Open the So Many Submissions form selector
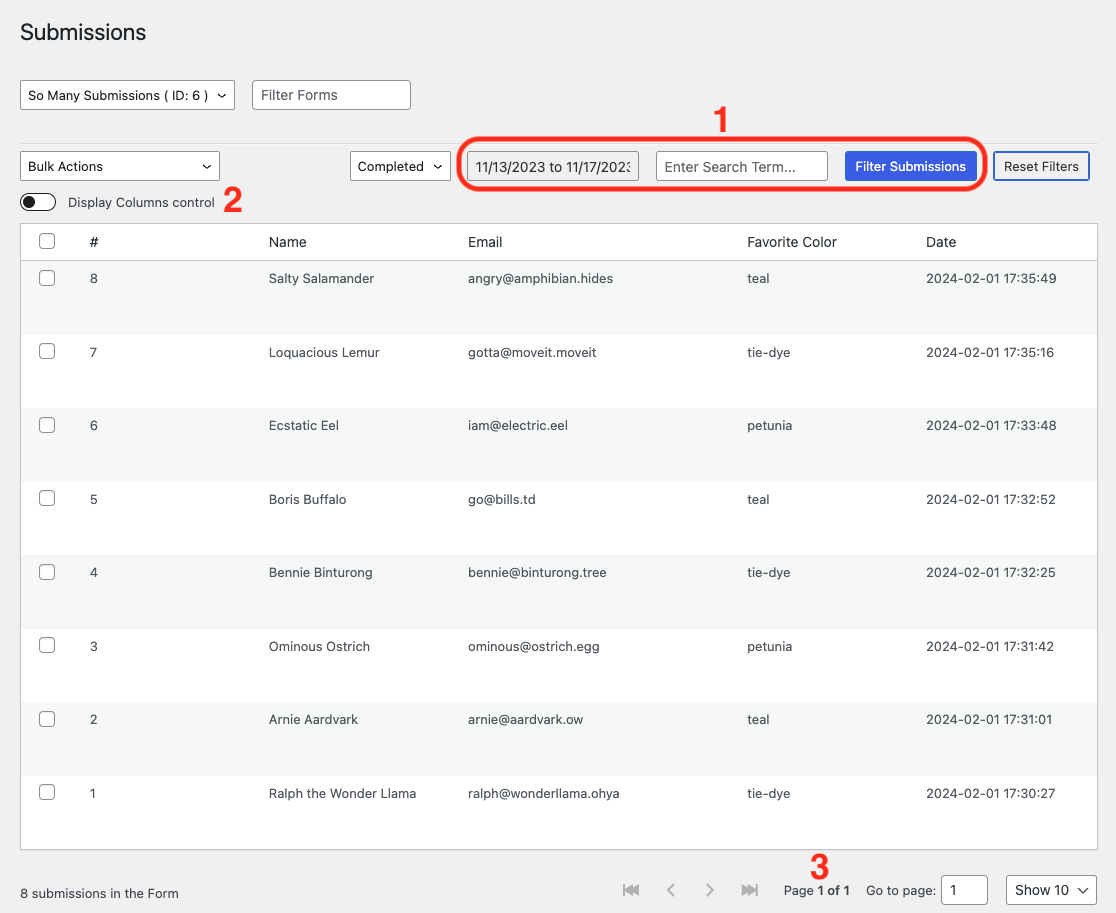This screenshot has height=913, width=1116. click(127, 95)
